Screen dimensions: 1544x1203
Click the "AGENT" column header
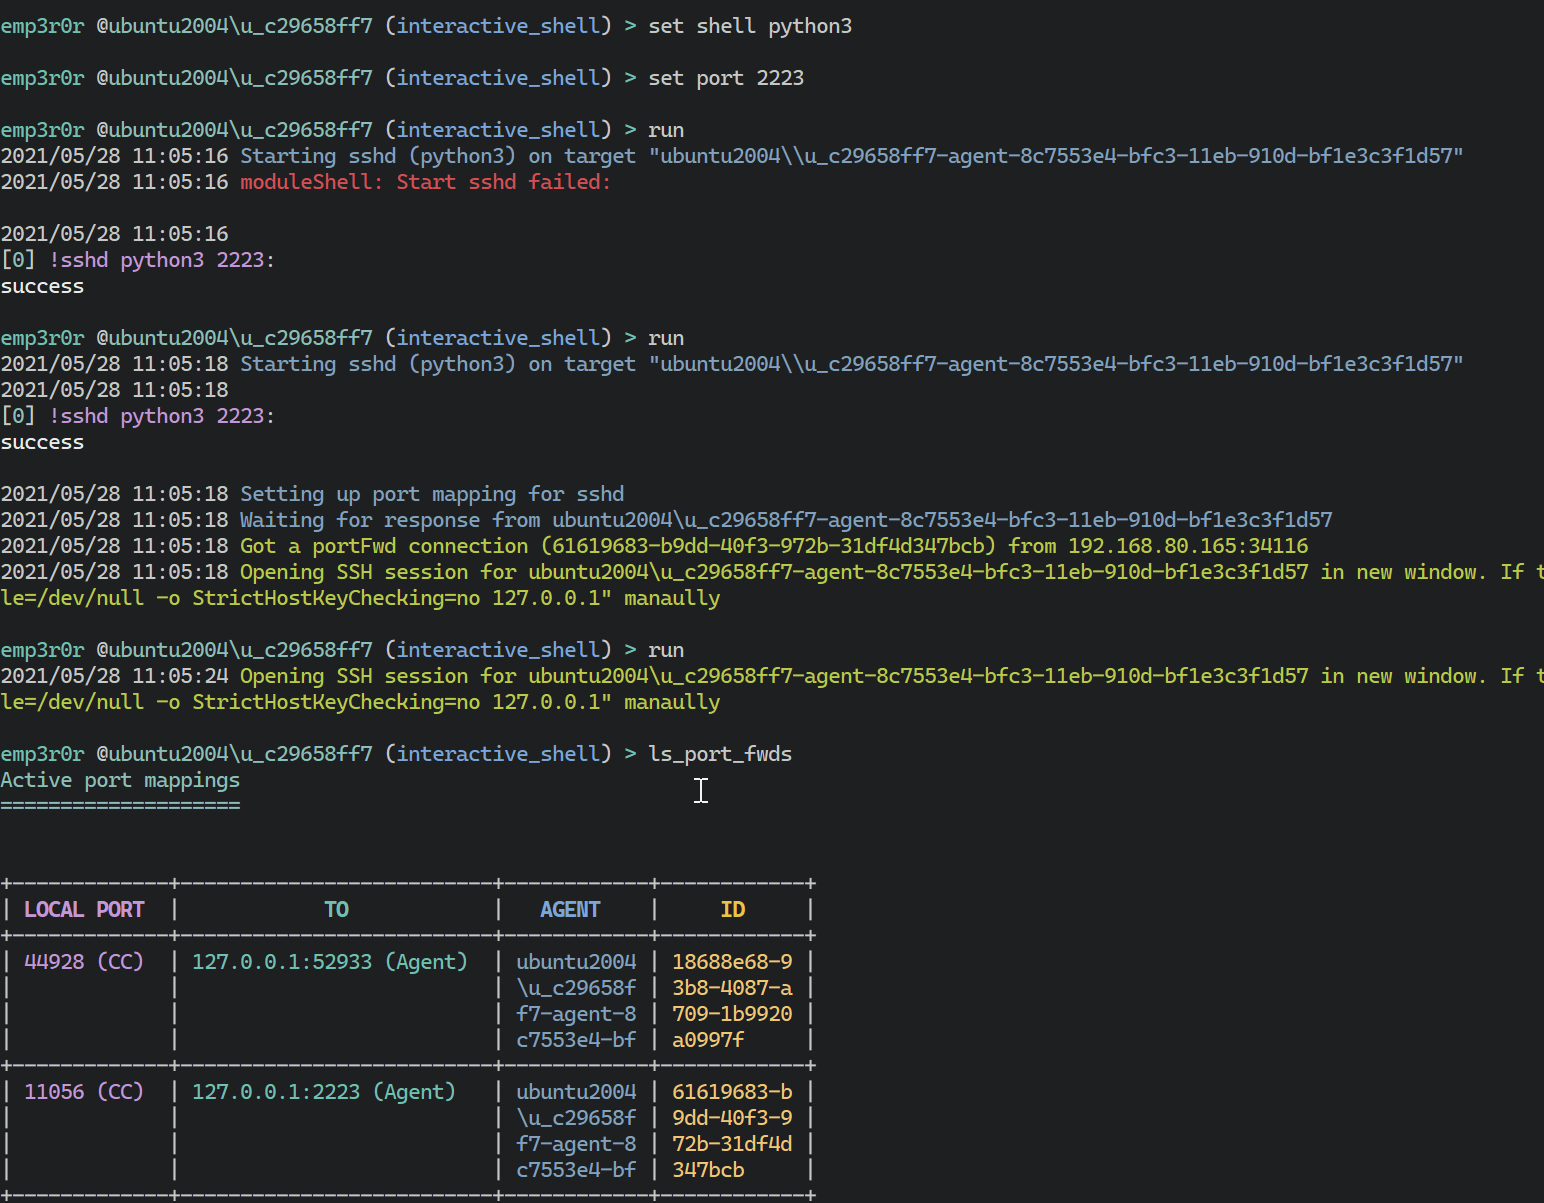point(570,910)
